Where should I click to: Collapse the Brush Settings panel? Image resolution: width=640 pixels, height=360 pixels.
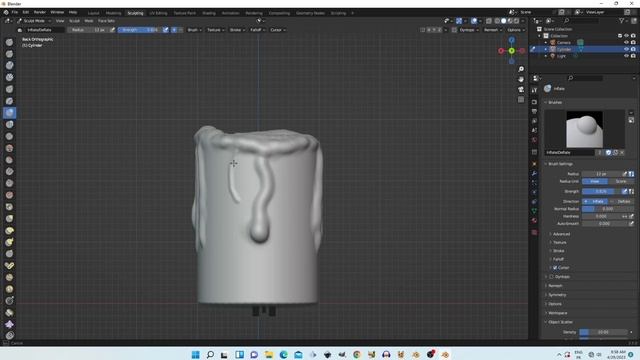(x=559, y=164)
